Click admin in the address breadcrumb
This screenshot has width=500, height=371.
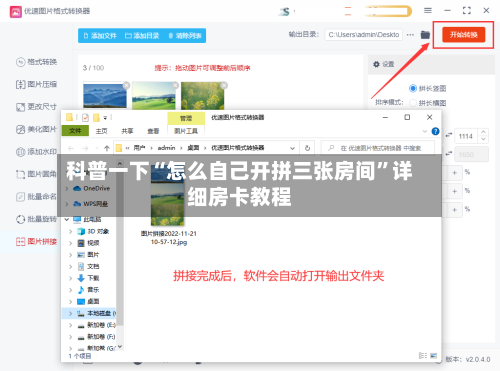tap(166, 148)
